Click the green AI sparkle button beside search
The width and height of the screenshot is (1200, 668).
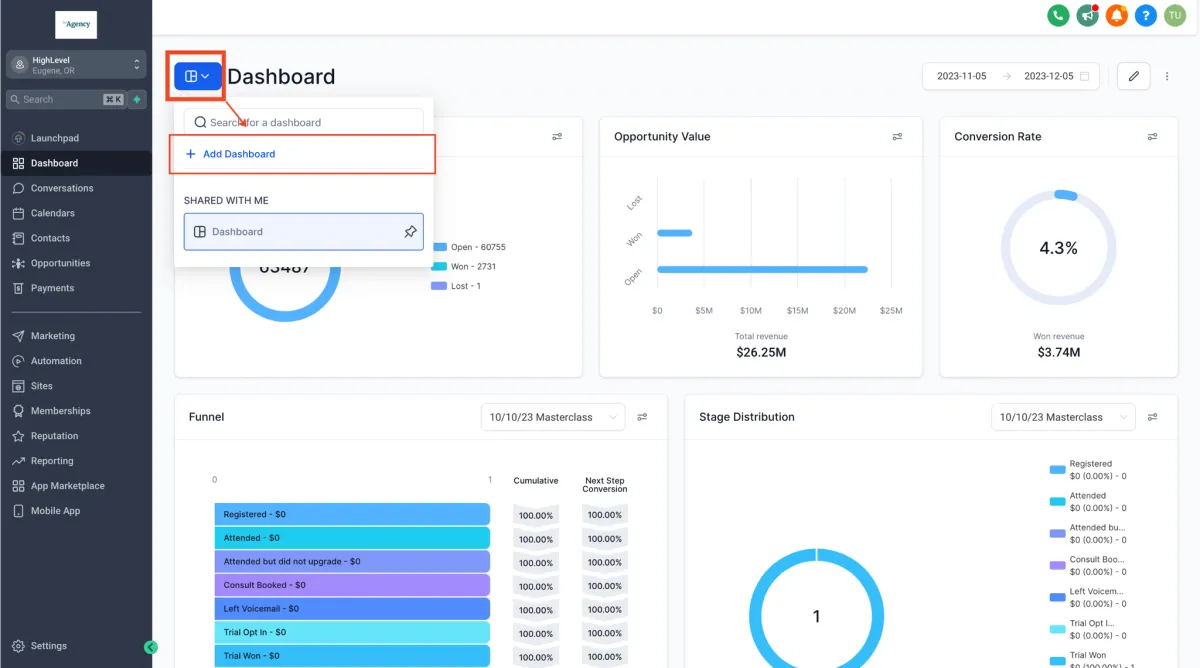tap(137, 99)
